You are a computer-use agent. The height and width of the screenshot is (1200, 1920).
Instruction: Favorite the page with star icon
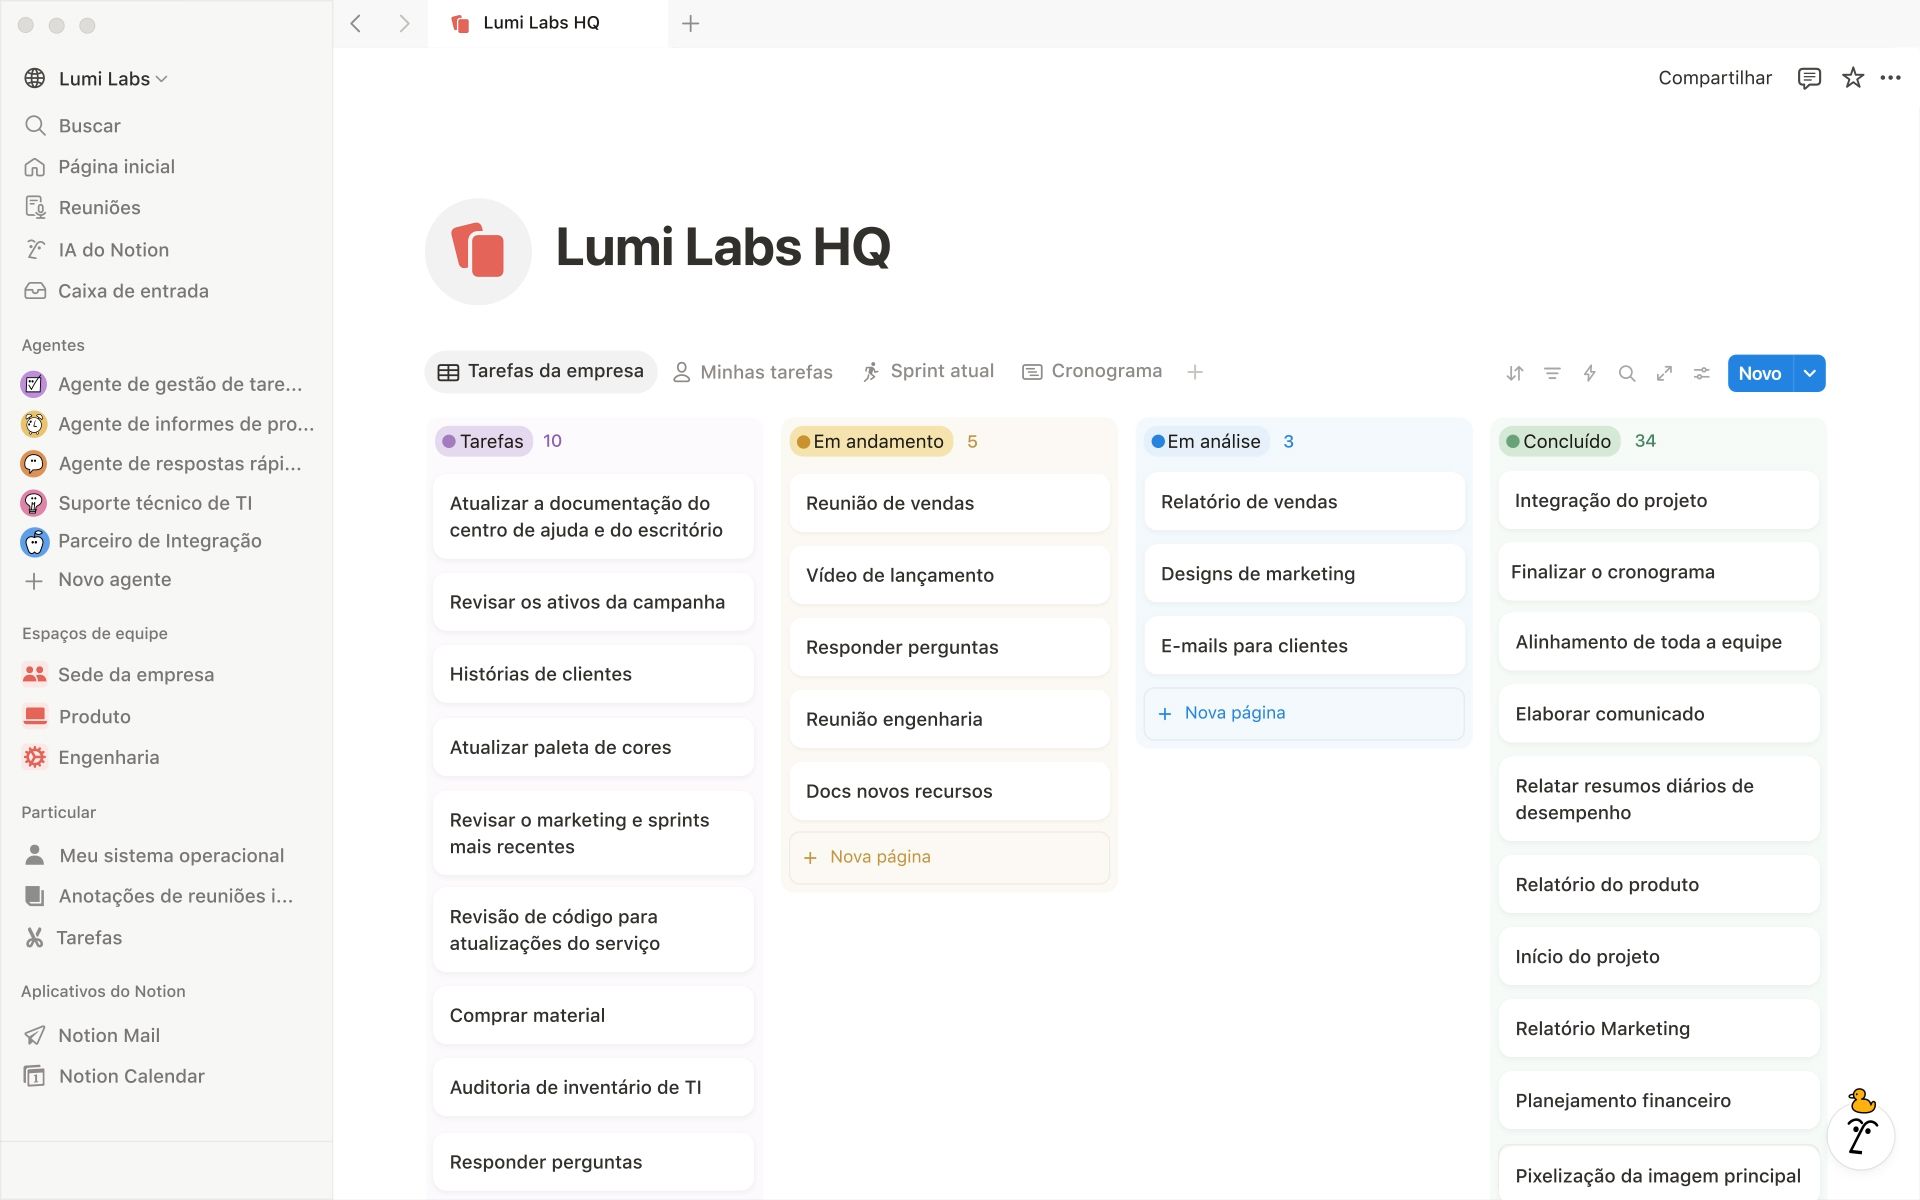pyautogui.click(x=1853, y=78)
